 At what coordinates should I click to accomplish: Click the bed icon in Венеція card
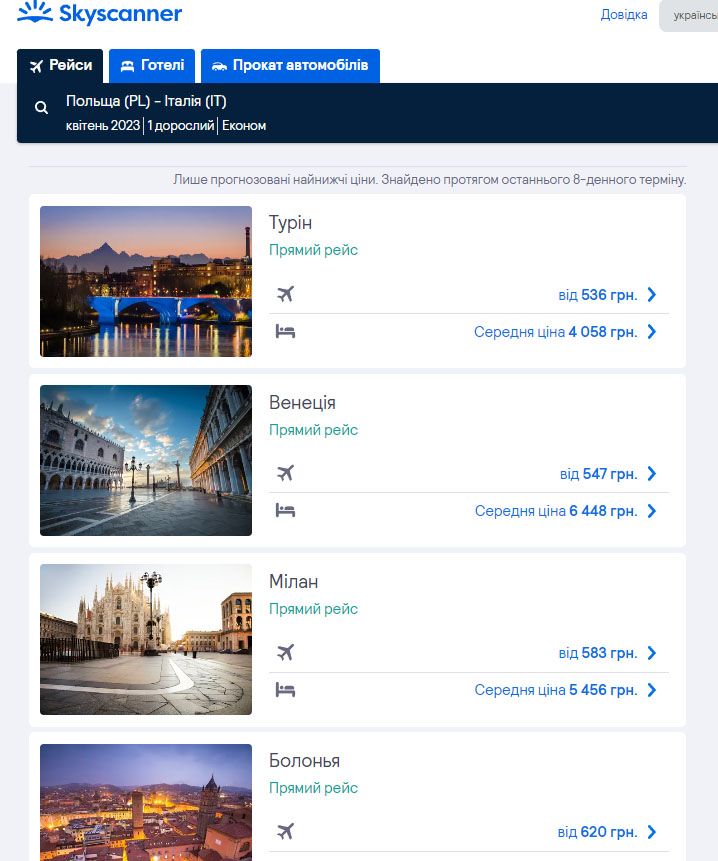point(285,511)
